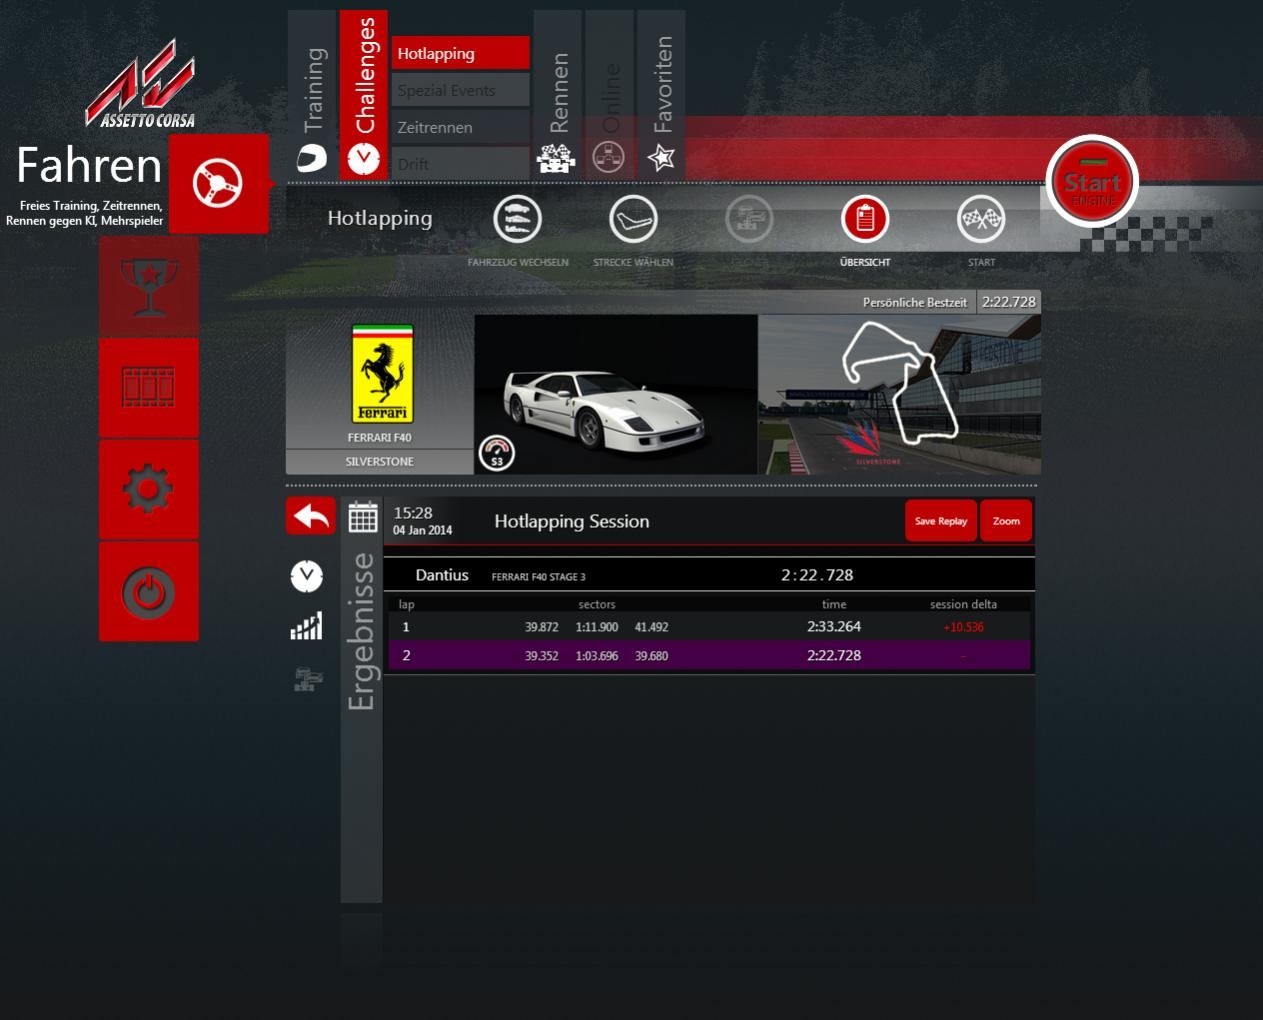Click the red back arrow button
The height and width of the screenshot is (1020, 1263).
coord(311,516)
